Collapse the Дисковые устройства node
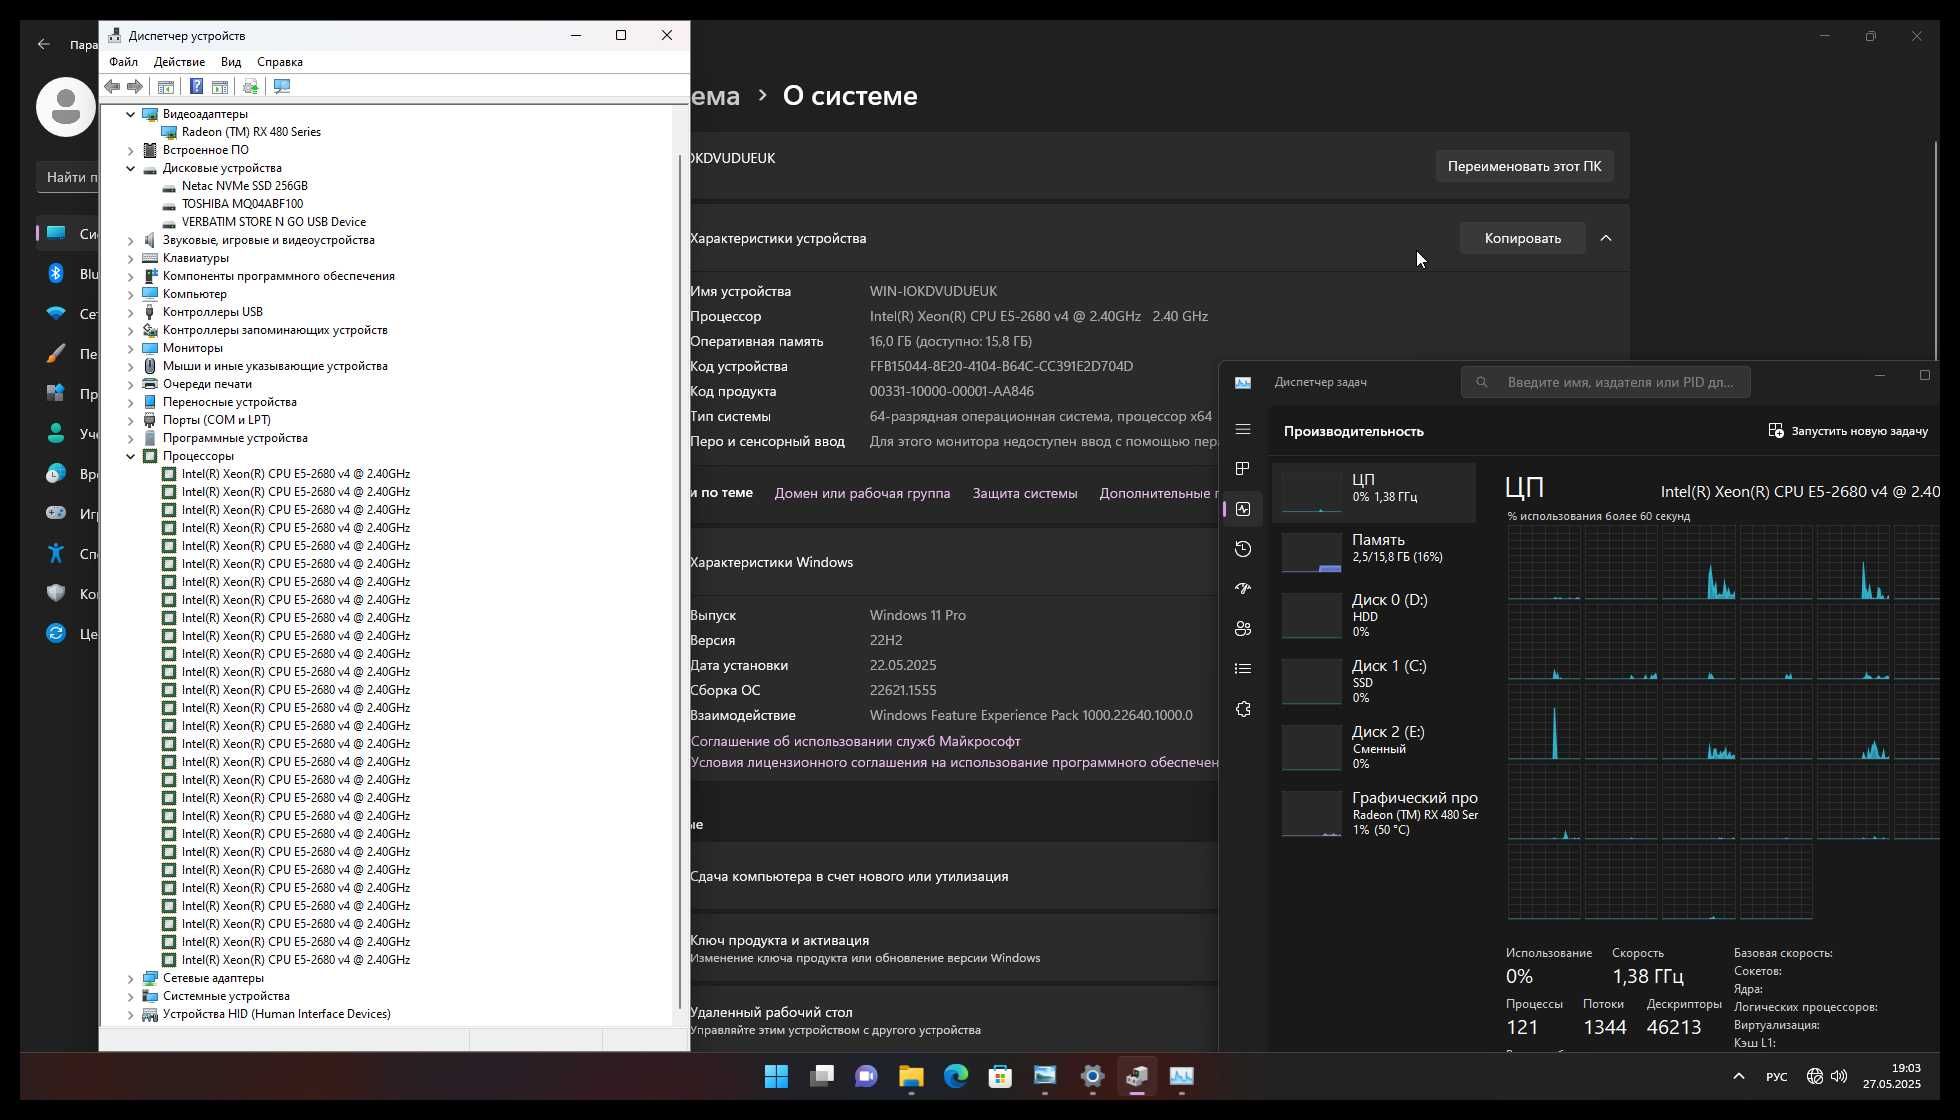Screen dimensions: 1960x1120 tap(130, 168)
